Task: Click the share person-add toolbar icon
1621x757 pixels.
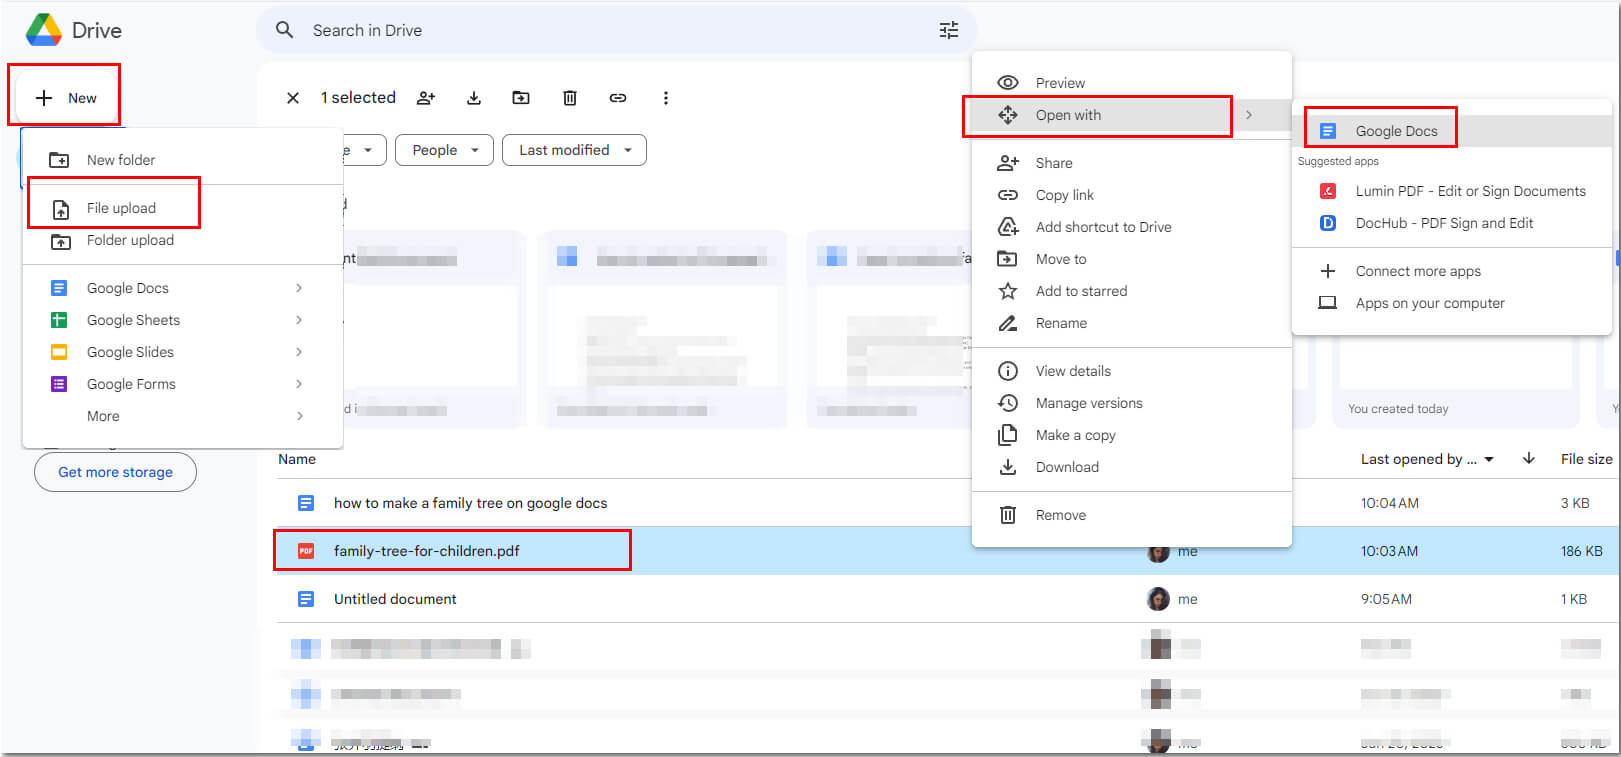Action: tap(426, 98)
